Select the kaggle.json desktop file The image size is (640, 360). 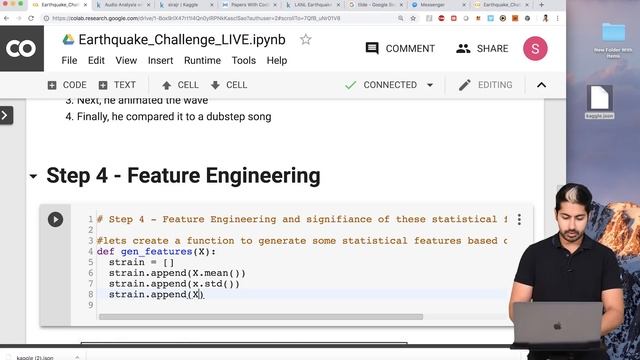(599, 102)
